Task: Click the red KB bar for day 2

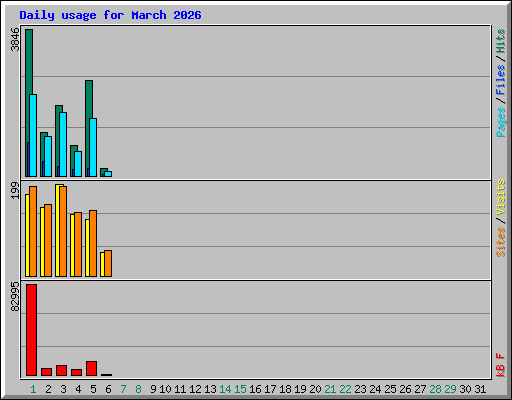Action: point(46,372)
